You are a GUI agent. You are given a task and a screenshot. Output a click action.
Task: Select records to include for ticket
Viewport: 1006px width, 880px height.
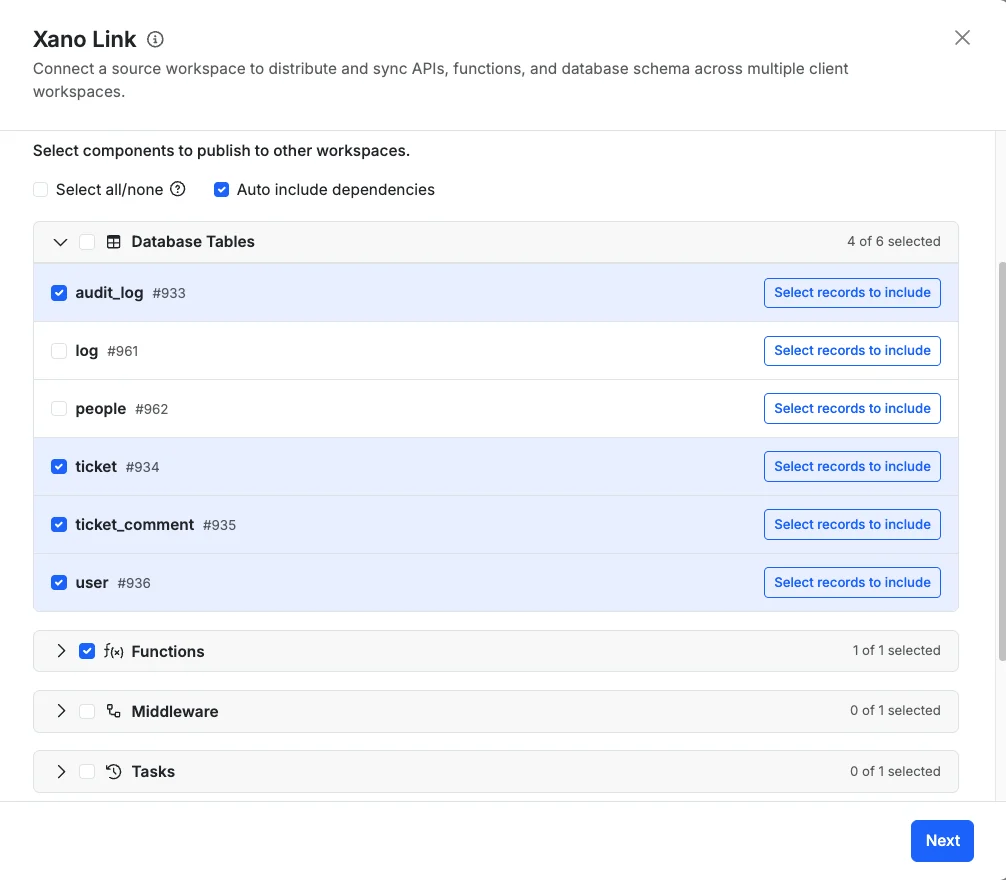[x=852, y=466]
